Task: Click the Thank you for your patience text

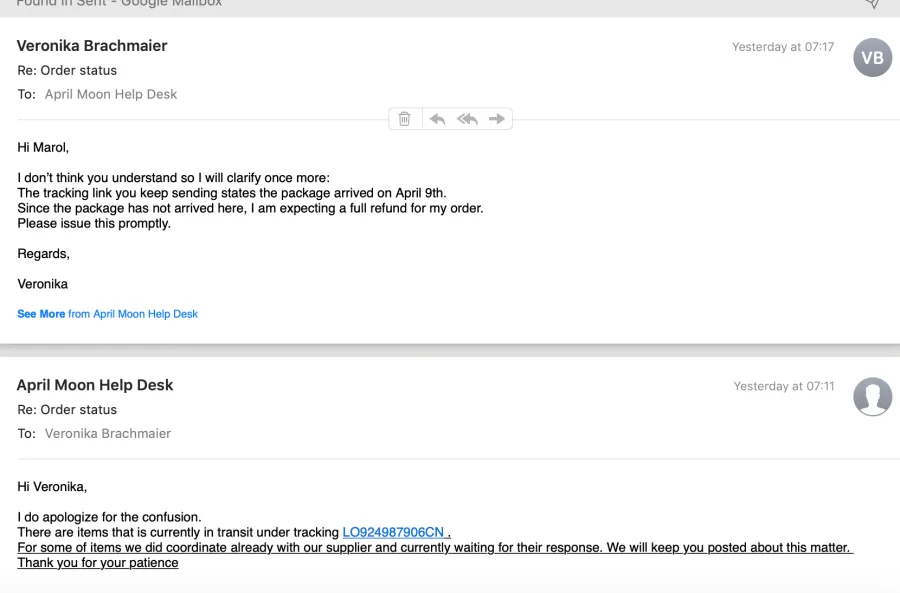Action: click(98, 563)
